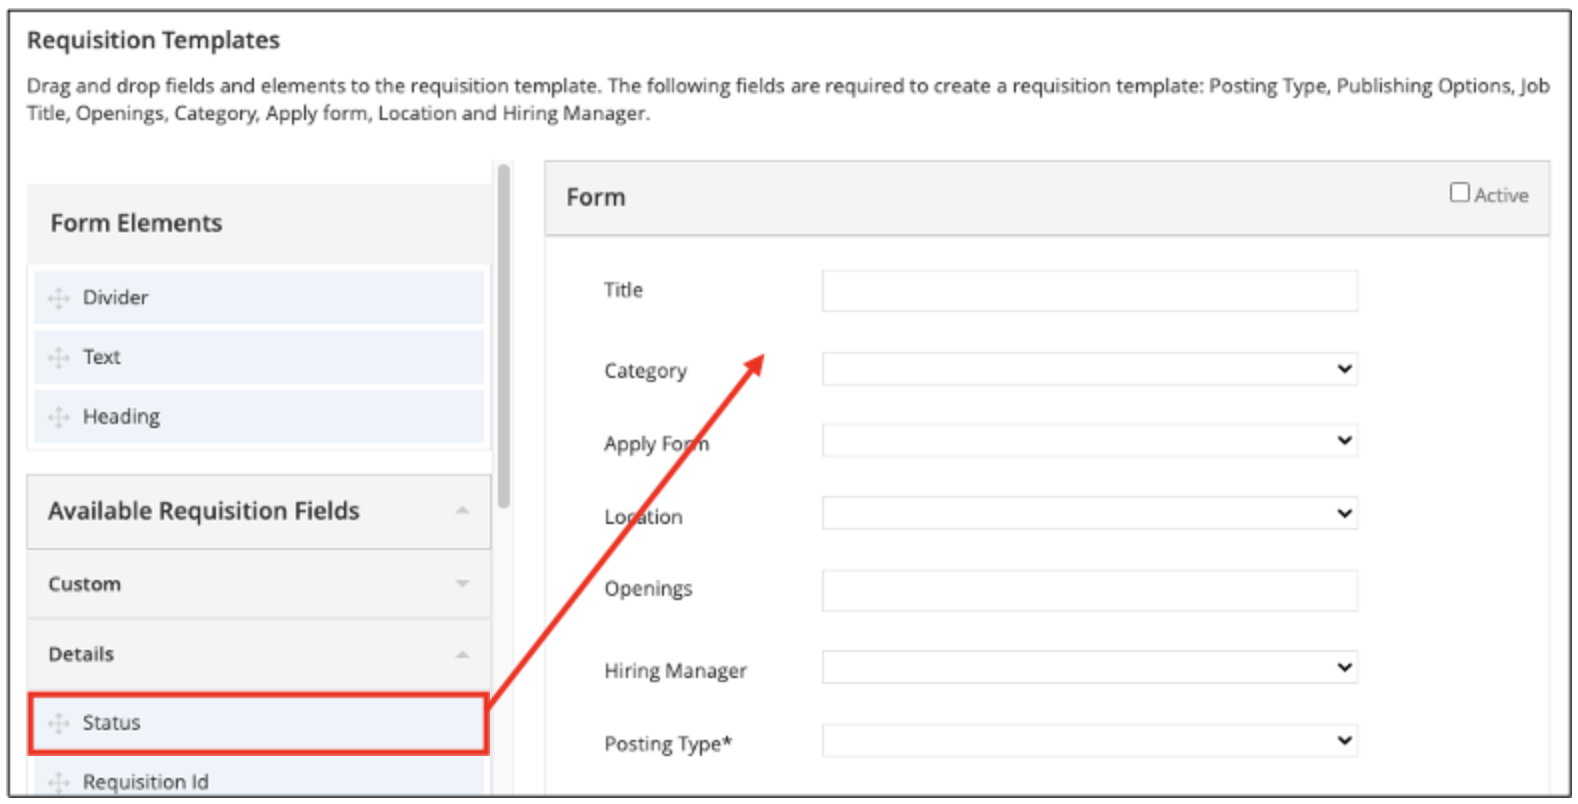The width and height of the screenshot is (1578, 804).
Task: Click into the Openings input field
Action: coord(1090,591)
